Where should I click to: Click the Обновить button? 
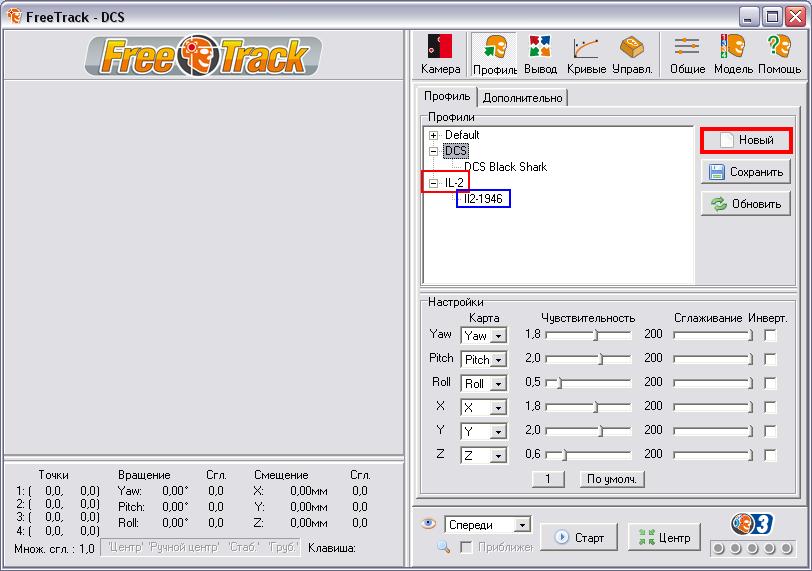tap(746, 203)
